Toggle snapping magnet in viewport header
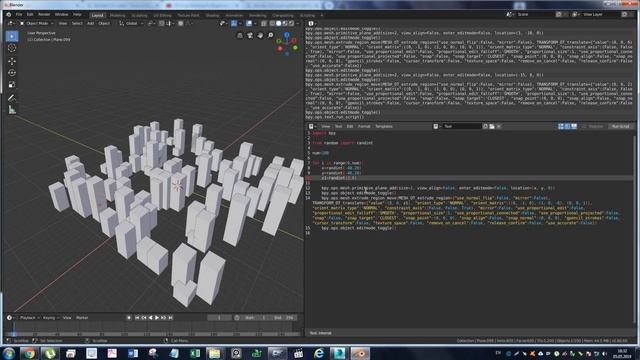This screenshot has height=360, width=640. (x=162, y=24)
